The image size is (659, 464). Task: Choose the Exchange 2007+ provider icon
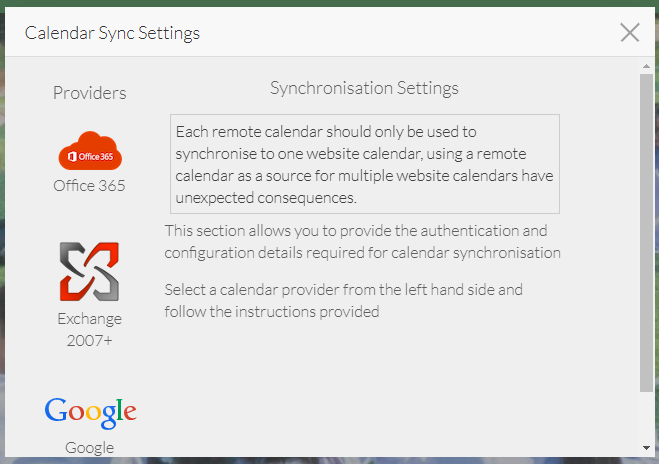click(x=90, y=272)
